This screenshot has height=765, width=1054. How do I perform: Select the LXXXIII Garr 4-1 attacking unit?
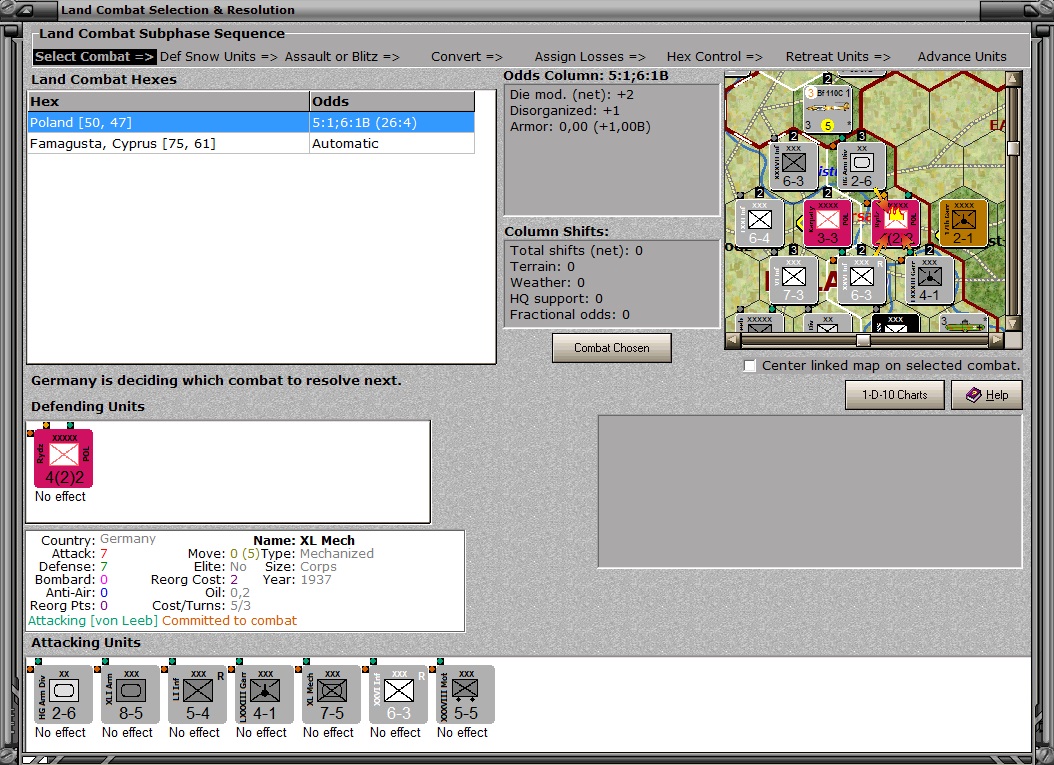[x=264, y=695]
